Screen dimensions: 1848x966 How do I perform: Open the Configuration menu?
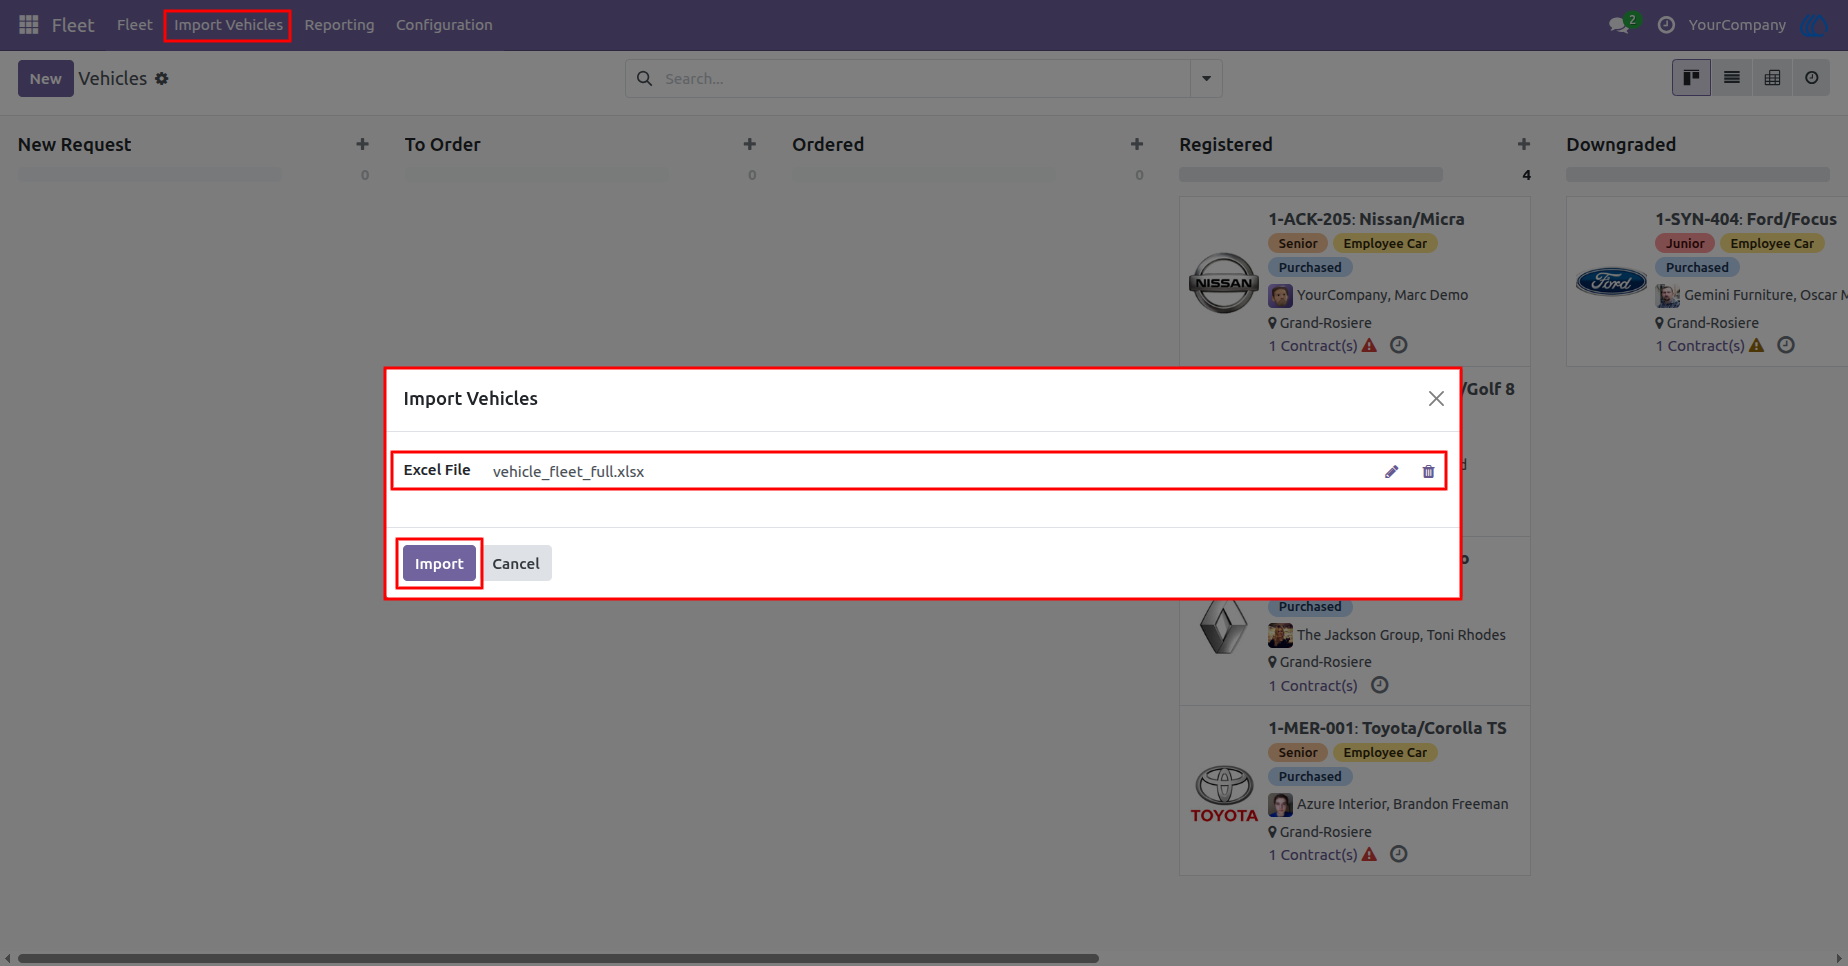pyautogui.click(x=444, y=25)
